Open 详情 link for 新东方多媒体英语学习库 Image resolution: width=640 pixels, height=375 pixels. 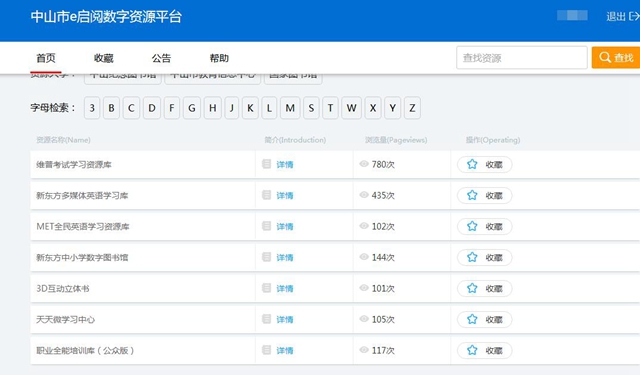point(285,195)
